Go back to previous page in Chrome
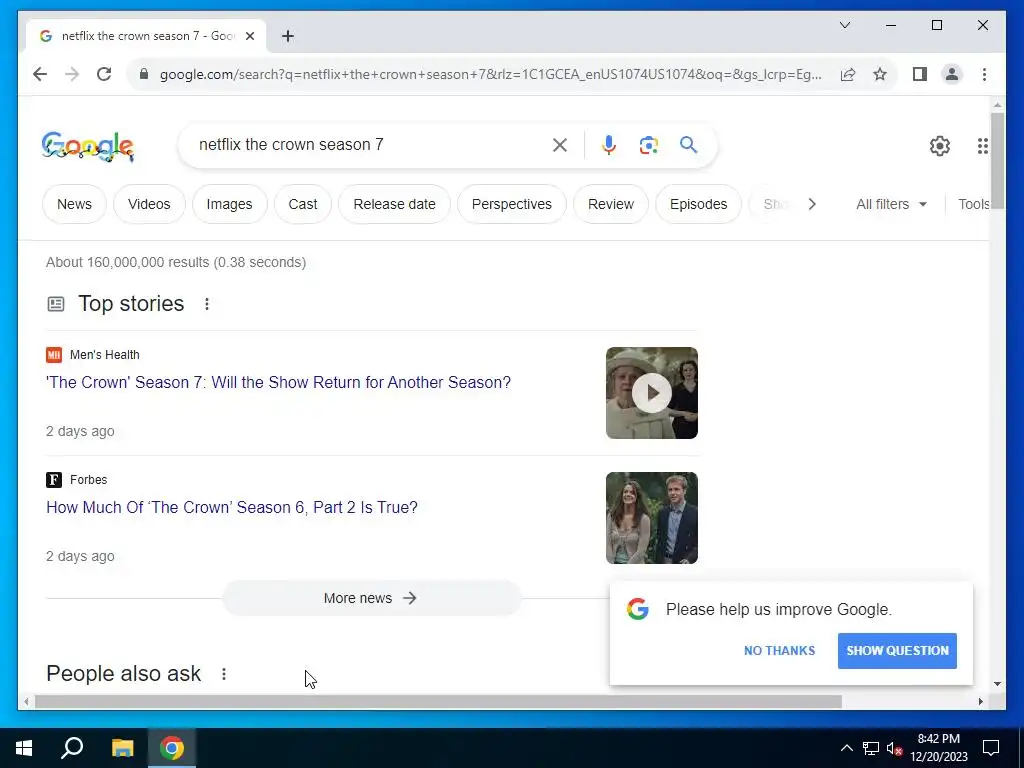 40,74
